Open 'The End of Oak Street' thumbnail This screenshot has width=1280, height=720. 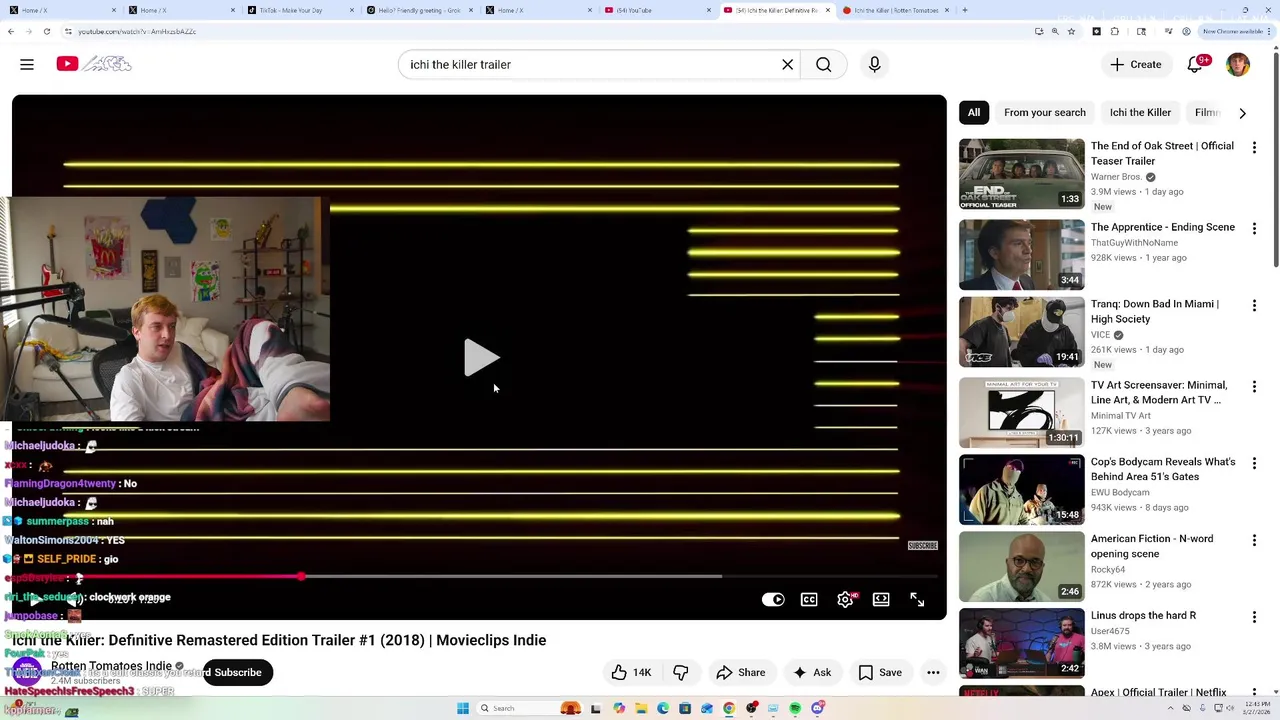click(x=1021, y=174)
